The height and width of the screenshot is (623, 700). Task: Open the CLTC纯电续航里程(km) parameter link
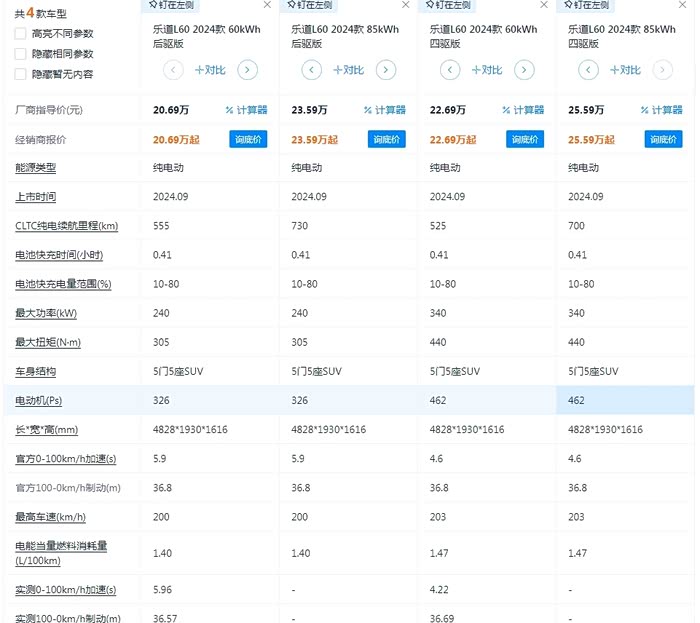(67, 226)
